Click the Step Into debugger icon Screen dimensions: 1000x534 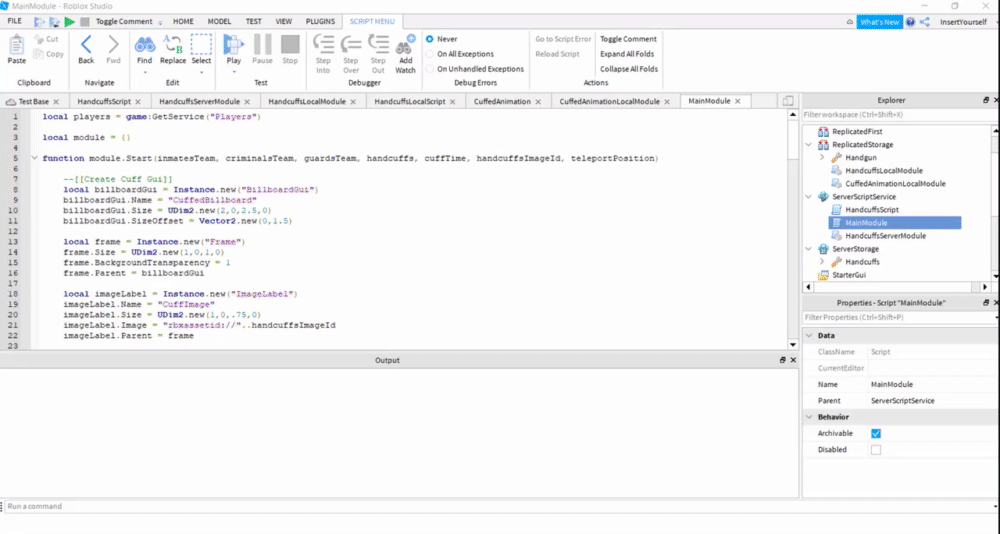click(x=323, y=44)
